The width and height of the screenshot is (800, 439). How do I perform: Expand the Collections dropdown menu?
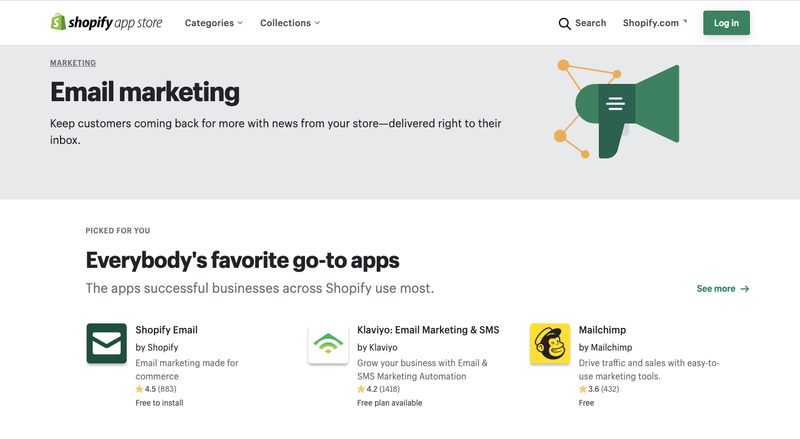coord(290,23)
